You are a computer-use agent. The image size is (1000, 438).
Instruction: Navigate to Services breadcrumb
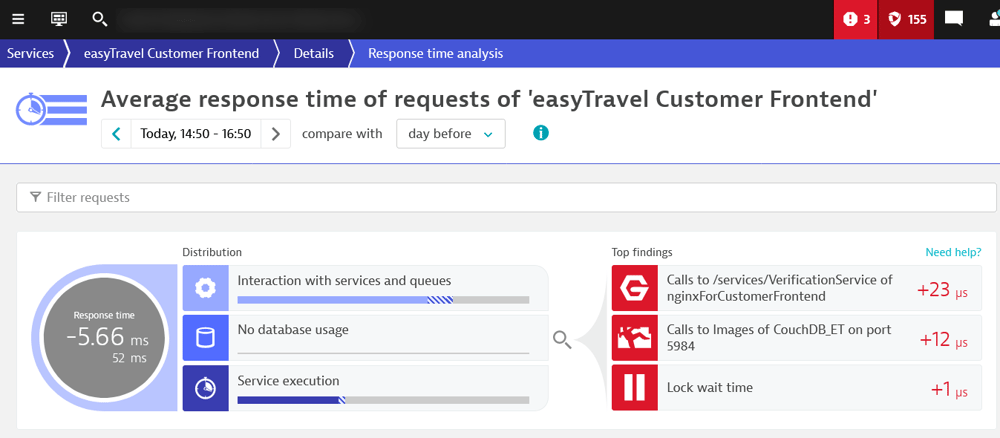click(x=31, y=54)
